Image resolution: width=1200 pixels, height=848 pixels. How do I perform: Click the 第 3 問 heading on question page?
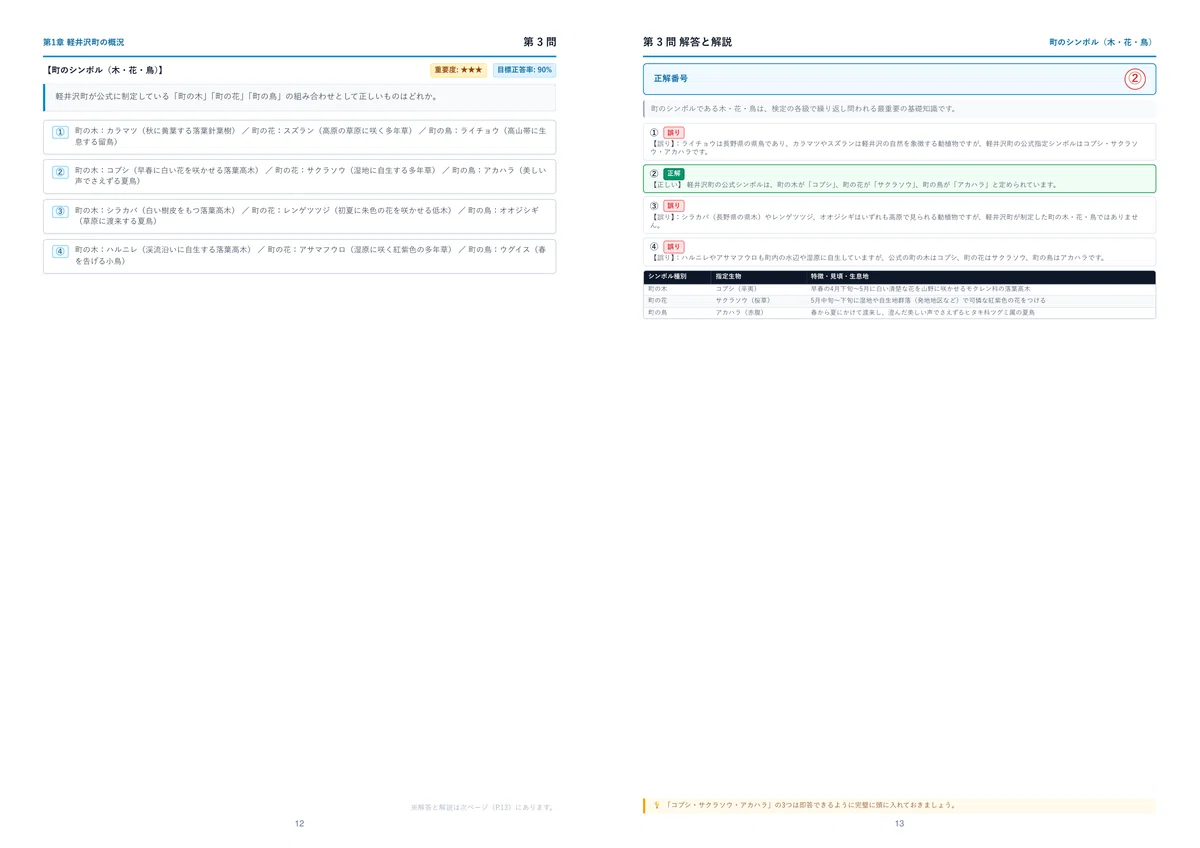(x=539, y=42)
